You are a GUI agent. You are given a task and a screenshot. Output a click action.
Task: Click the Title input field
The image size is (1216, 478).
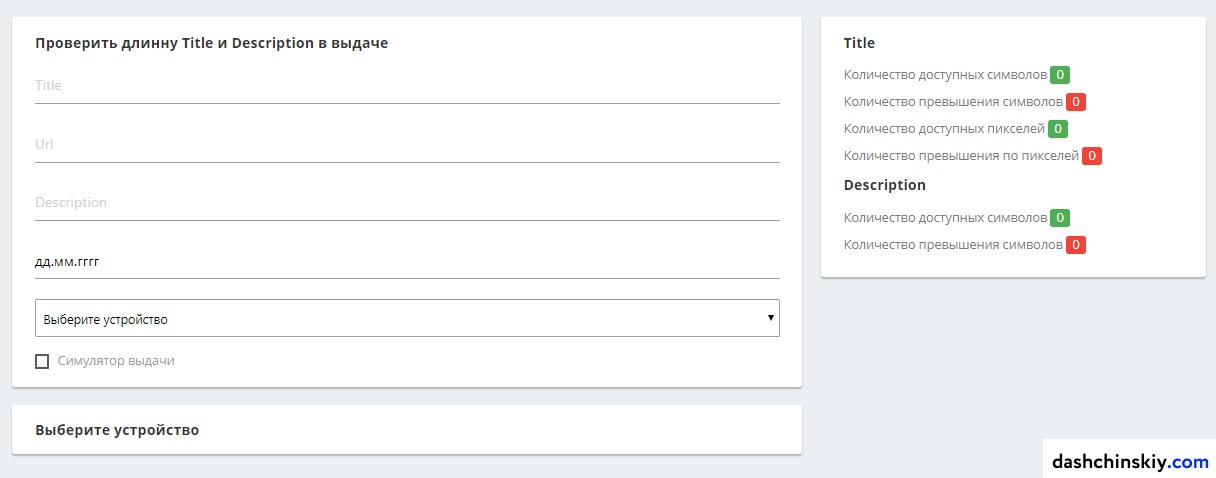pos(407,86)
